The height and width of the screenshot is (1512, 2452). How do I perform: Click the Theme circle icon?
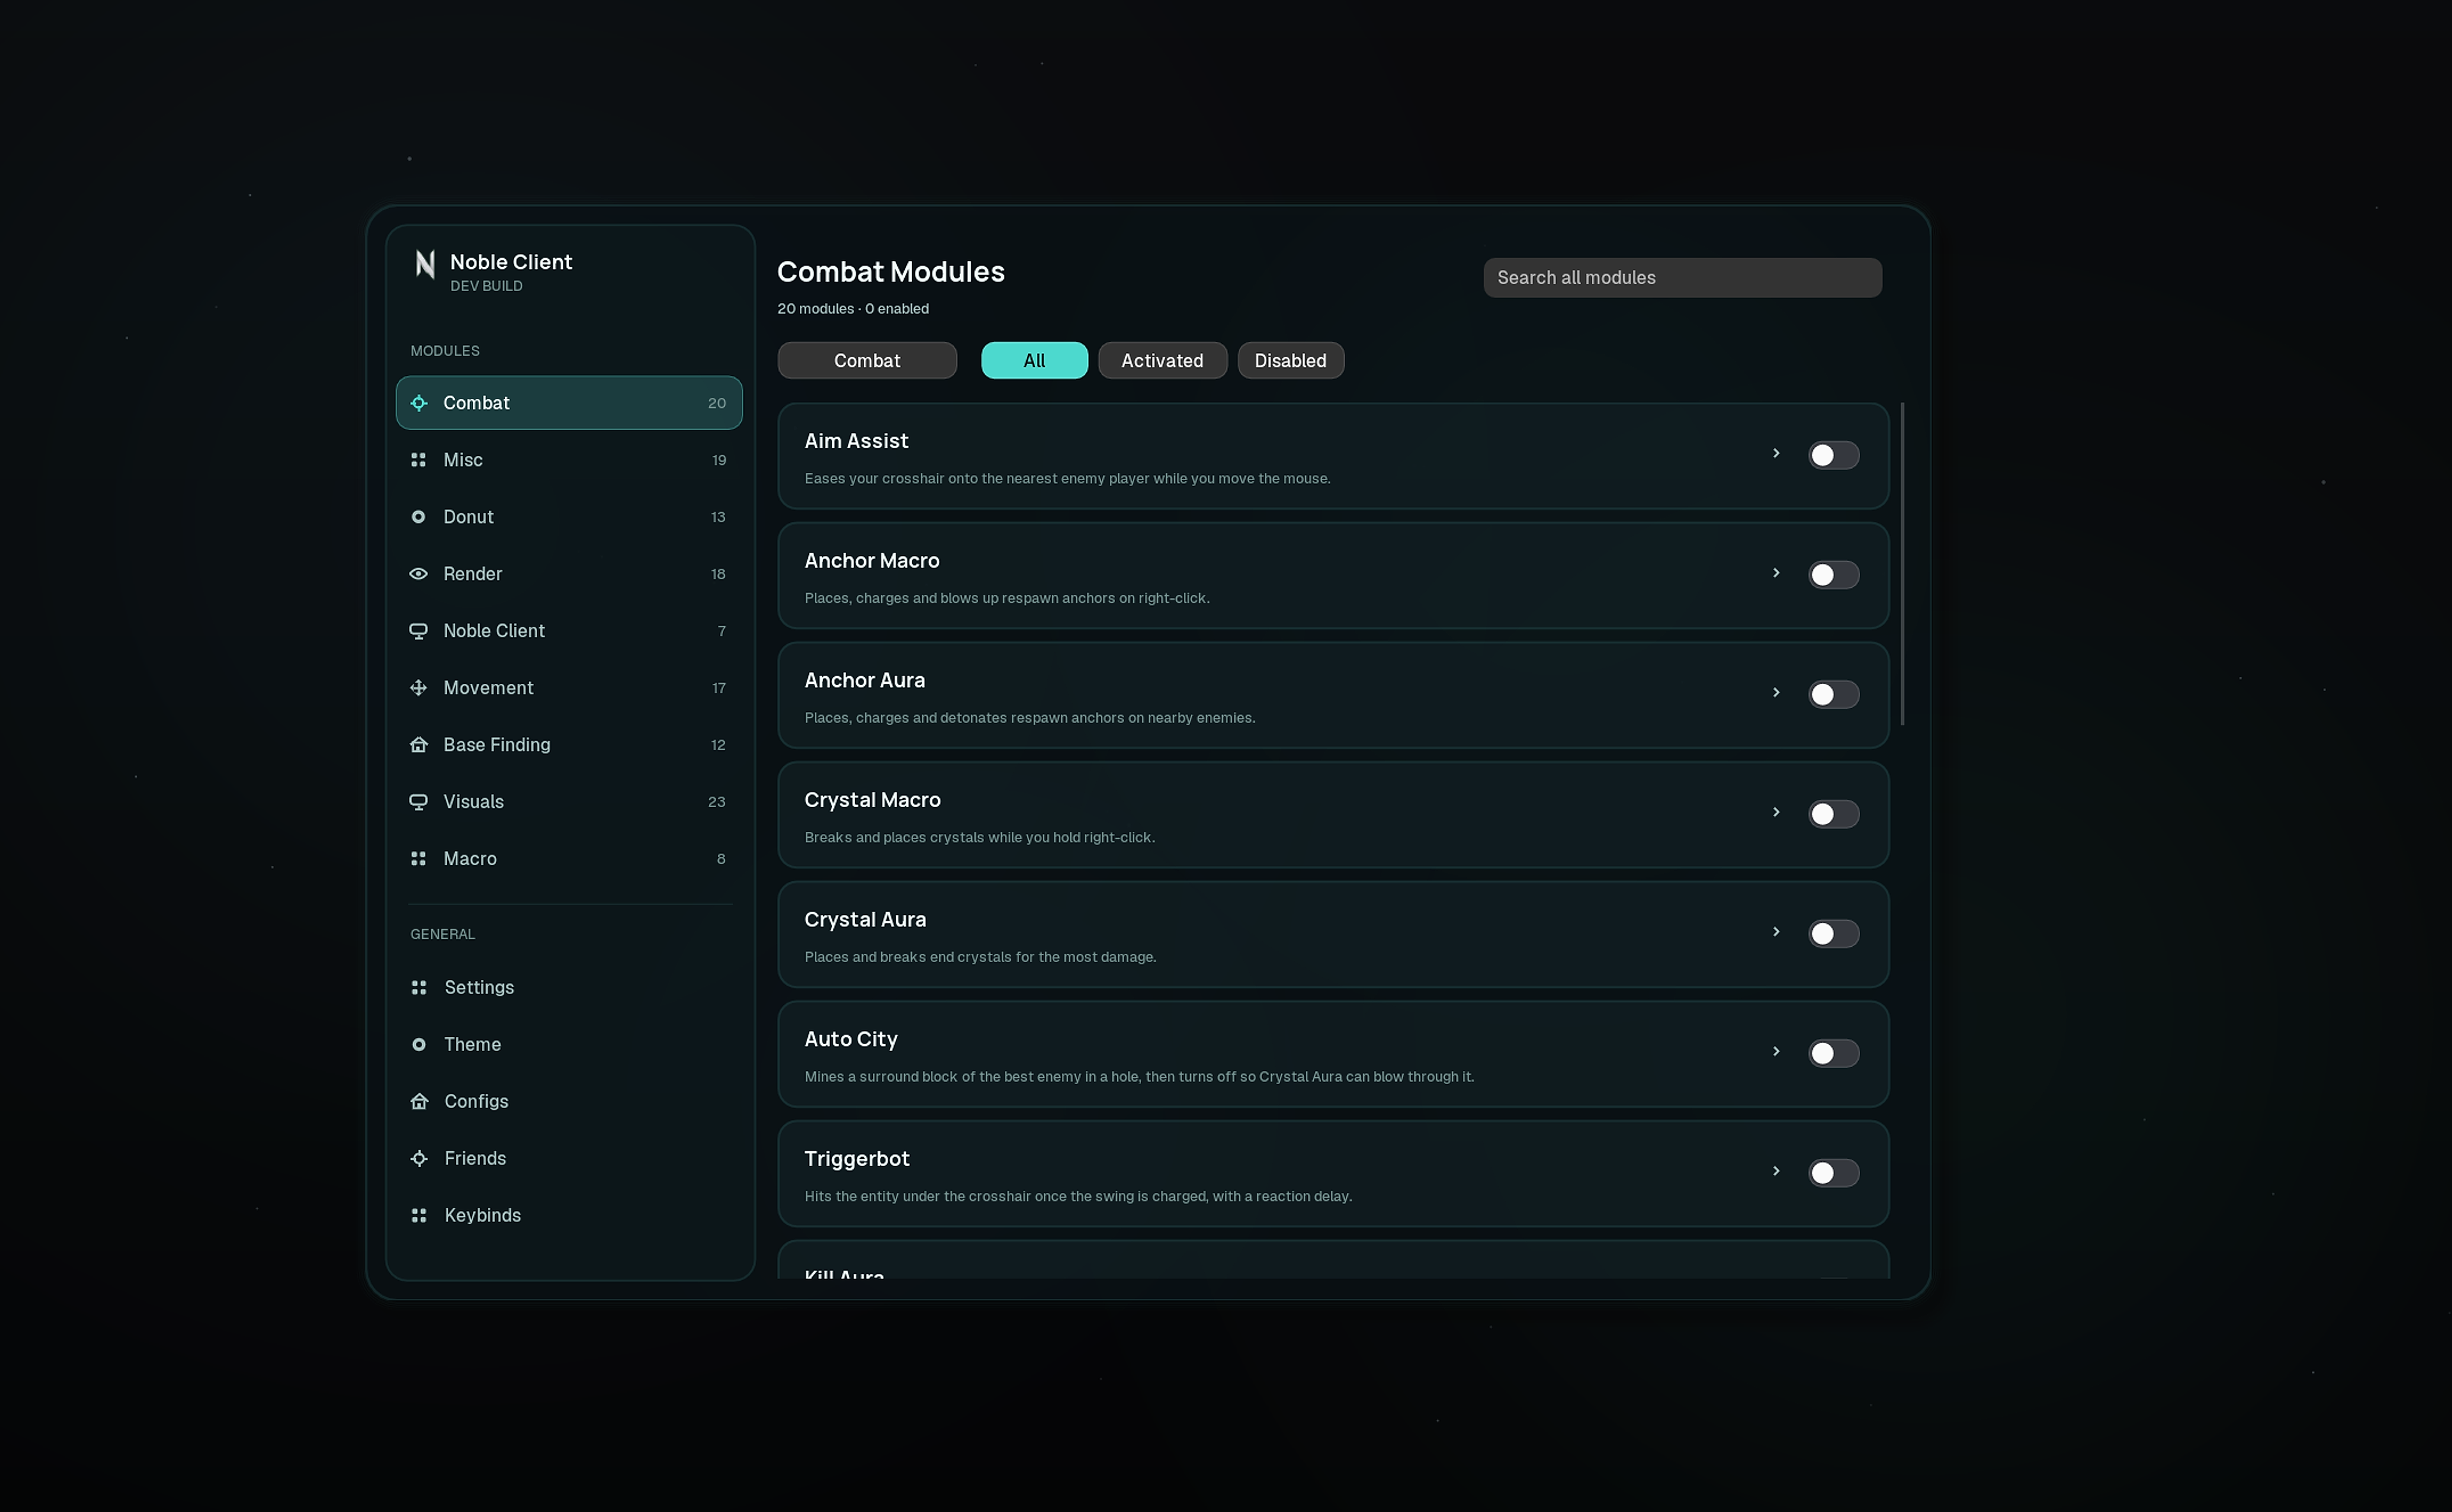click(419, 1044)
